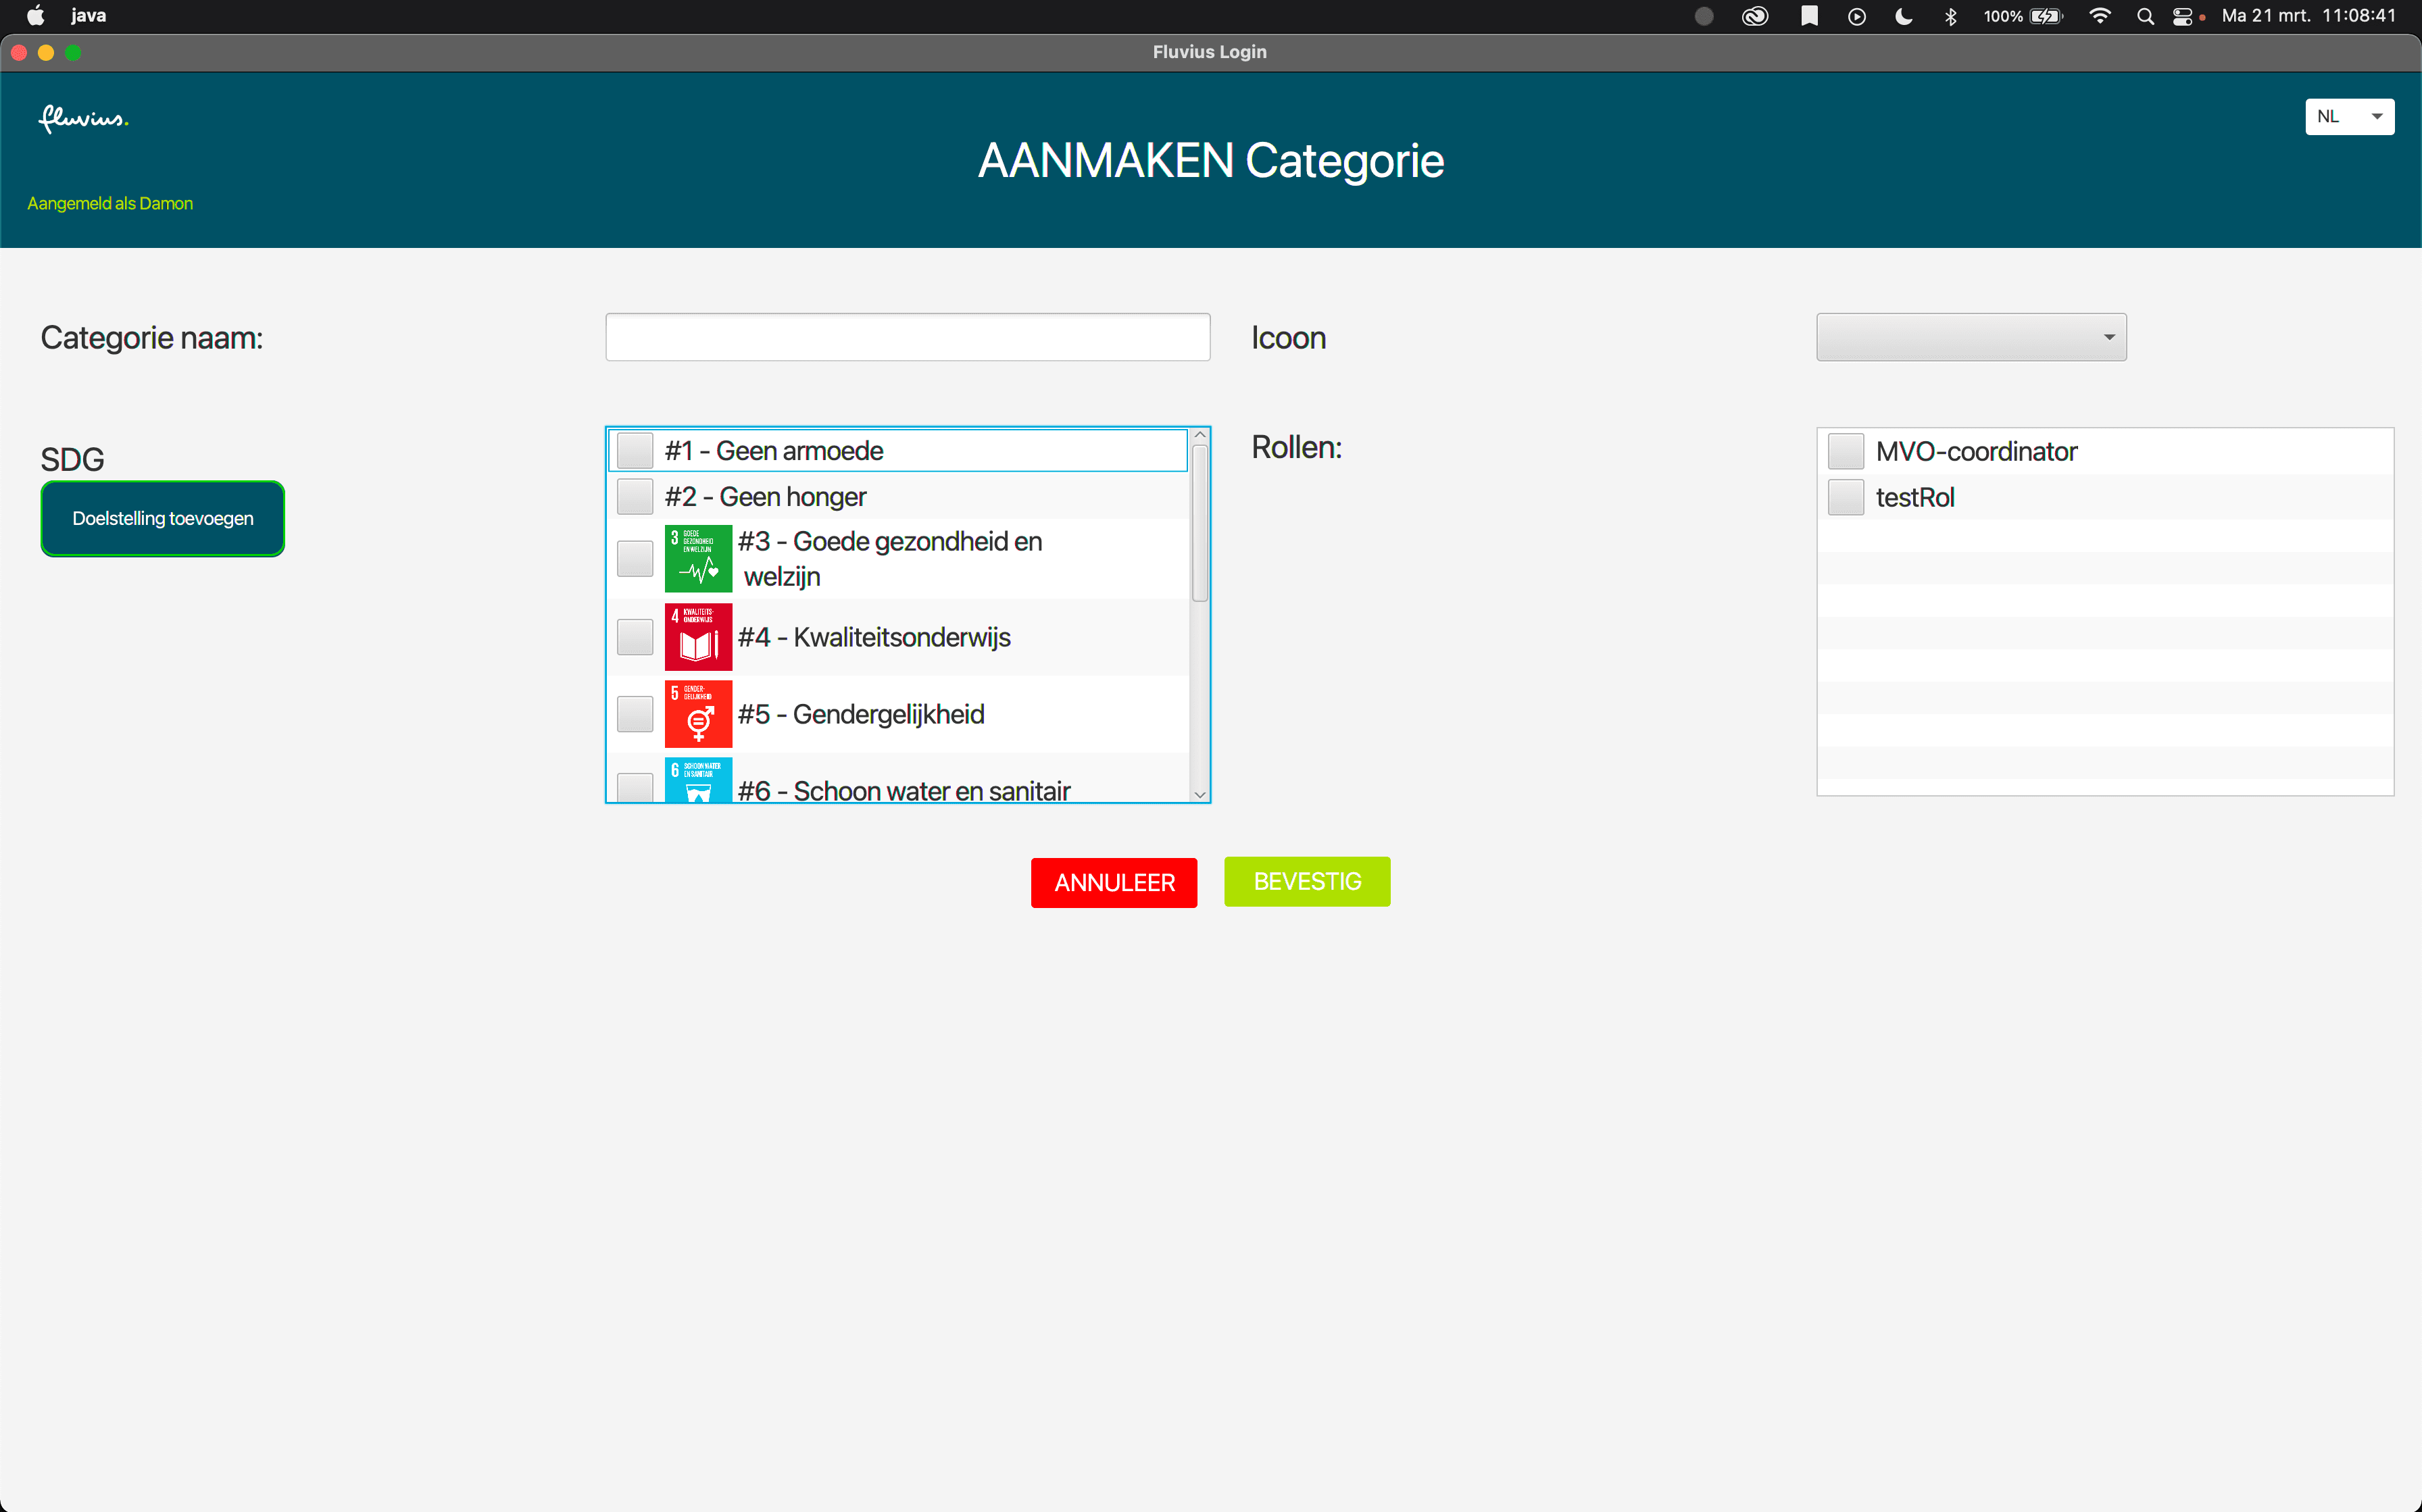Tick the MVO-coordinator role checkbox

click(x=1845, y=451)
